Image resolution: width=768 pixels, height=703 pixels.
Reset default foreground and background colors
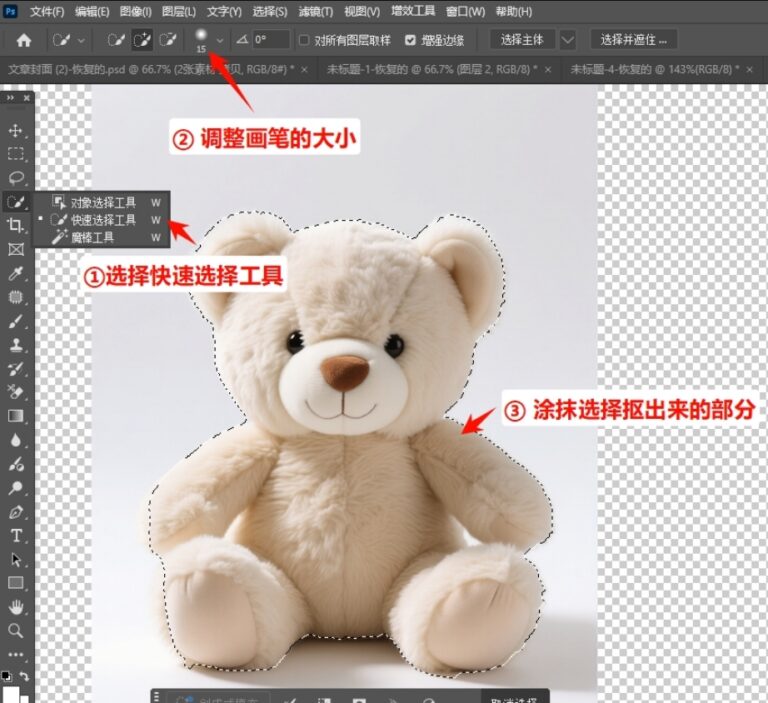coord(6,677)
